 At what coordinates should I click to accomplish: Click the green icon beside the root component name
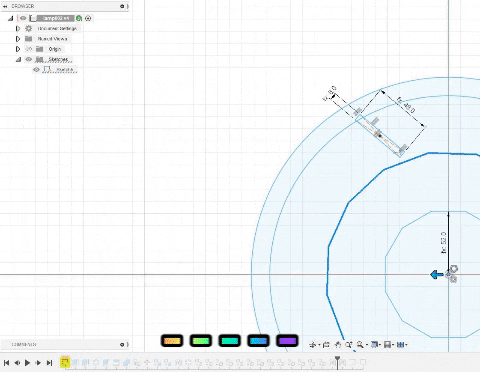pos(79,18)
